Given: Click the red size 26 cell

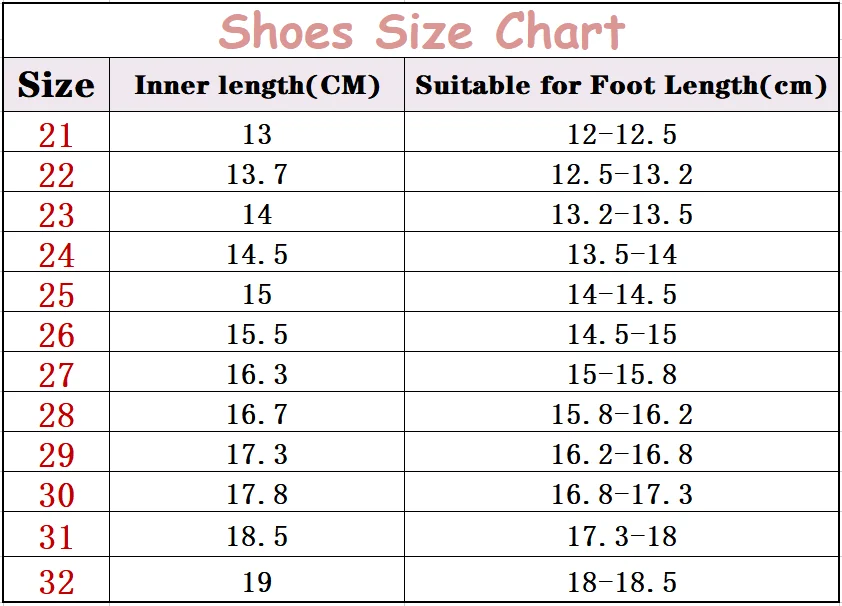Looking at the screenshot, I should tap(56, 335).
